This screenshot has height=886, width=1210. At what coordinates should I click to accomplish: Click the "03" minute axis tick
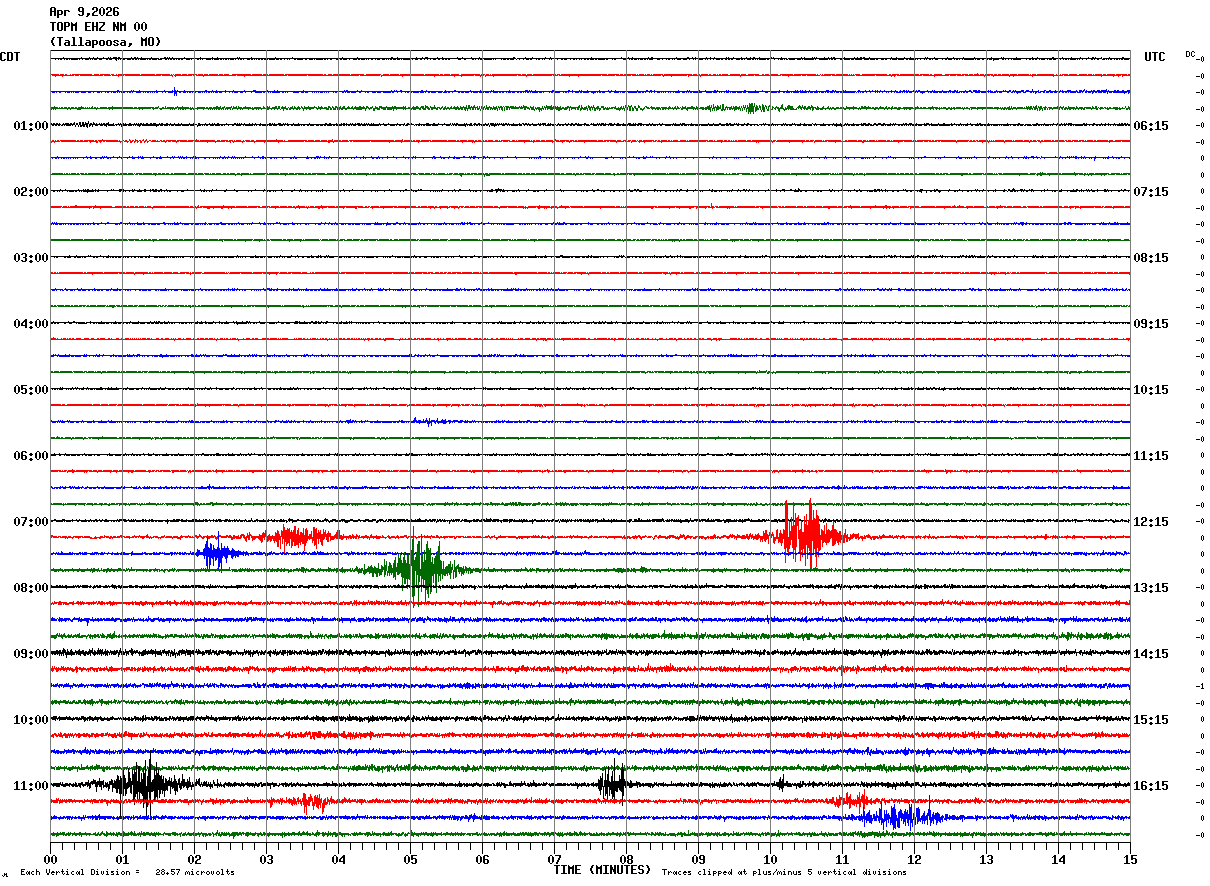[x=266, y=859]
